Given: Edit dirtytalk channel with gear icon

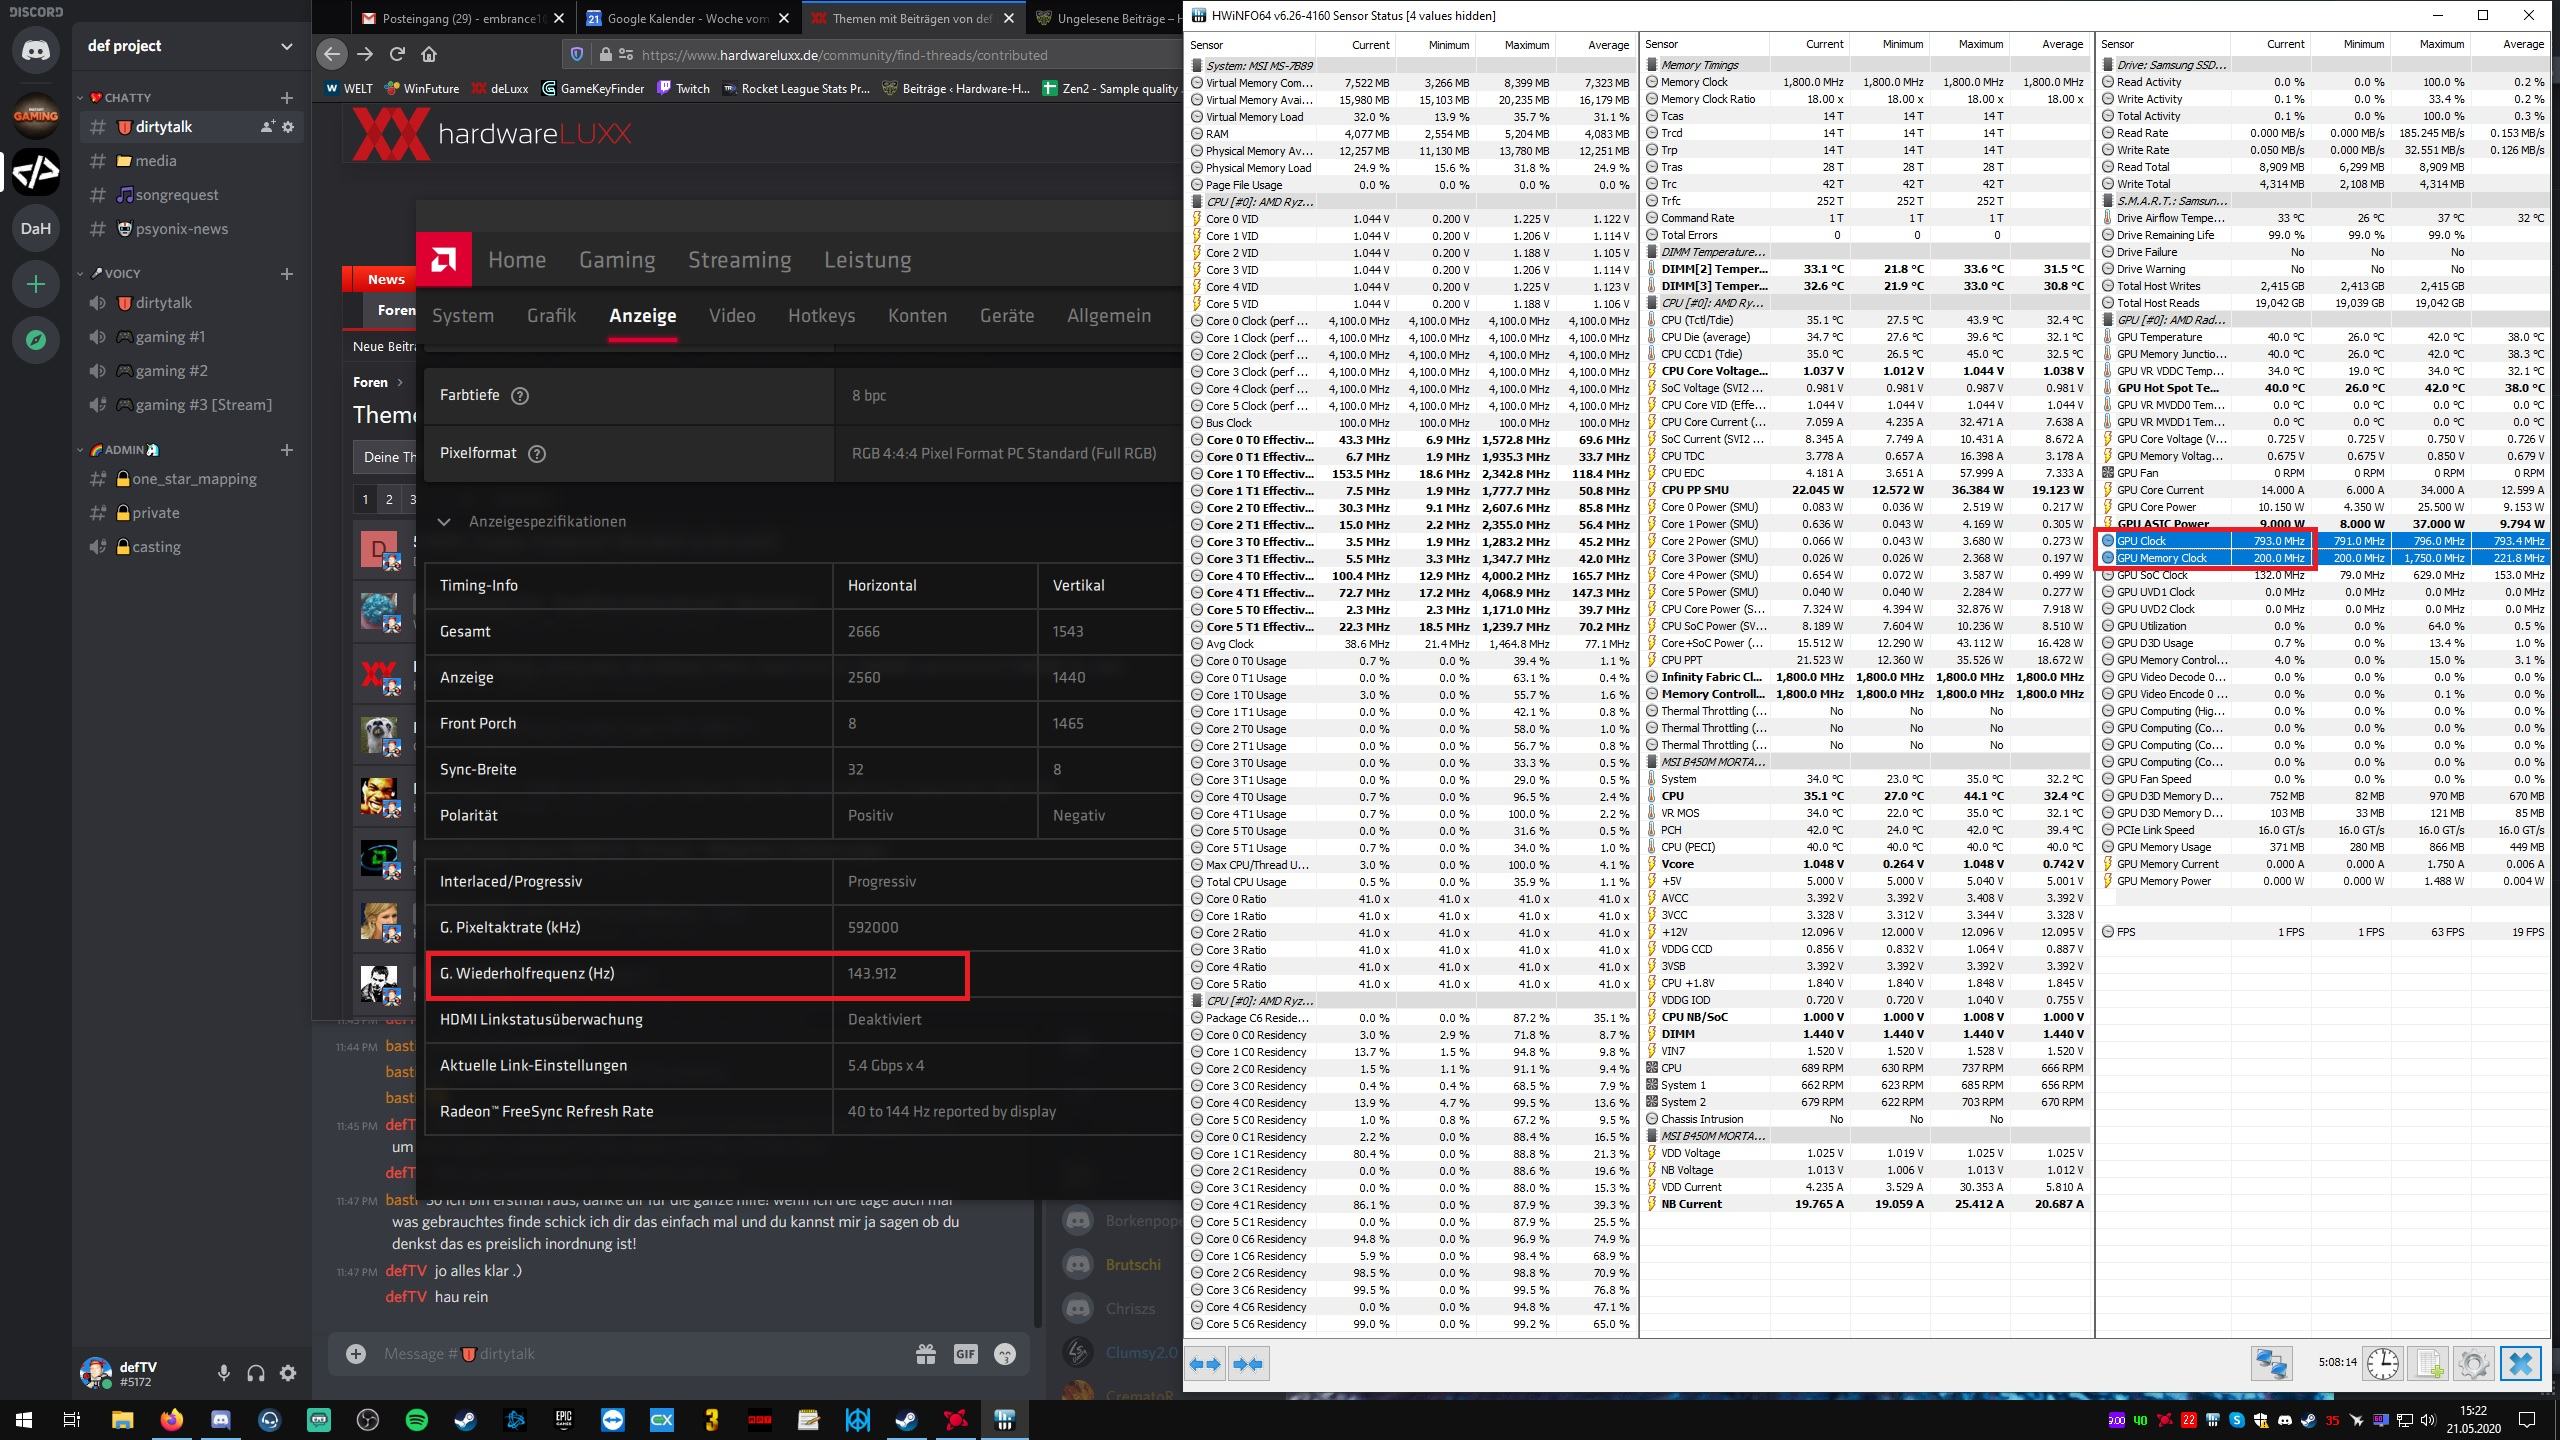Looking at the screenshot, I should pyautogui.click(x=288, y=127).
